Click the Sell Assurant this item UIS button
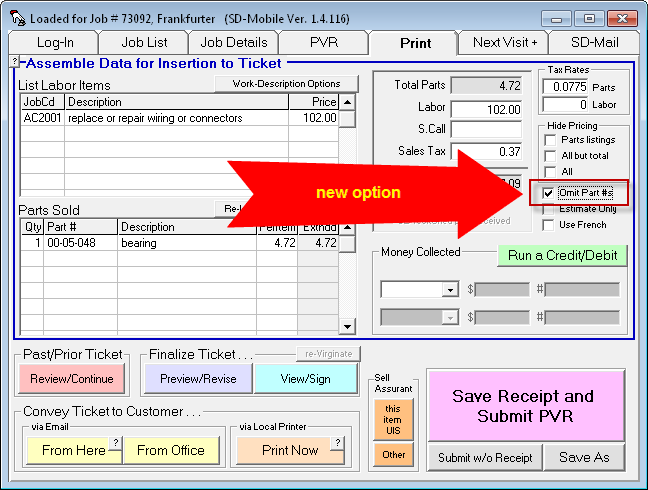The width and height of the screenshot is (648, 490). click(x=393, y=419)
